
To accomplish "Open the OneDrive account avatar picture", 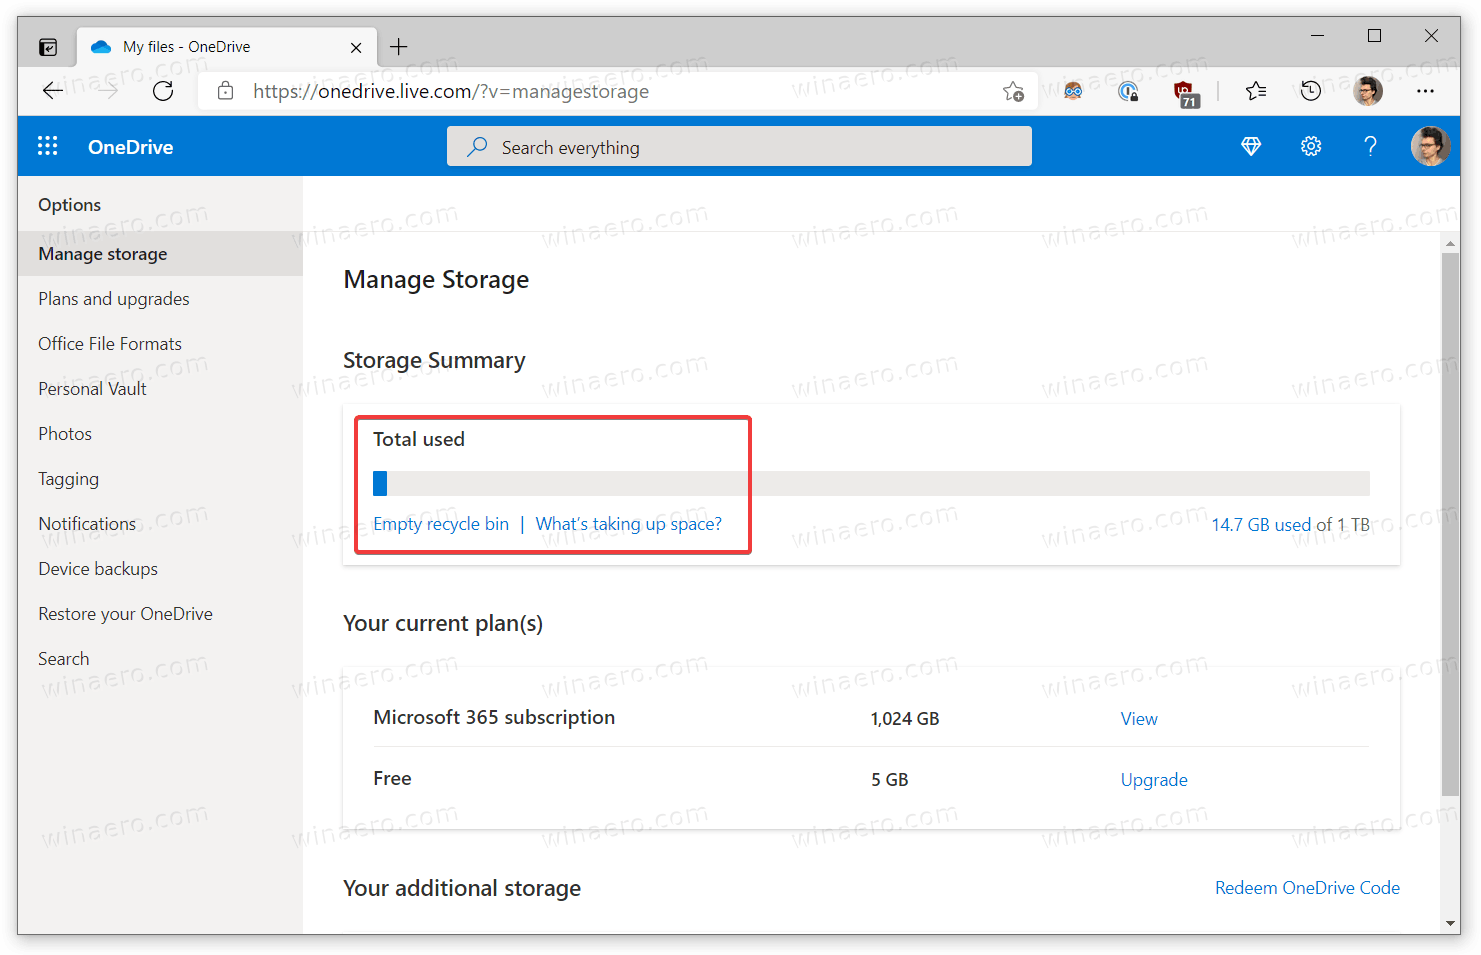I will pos(1431,146).
